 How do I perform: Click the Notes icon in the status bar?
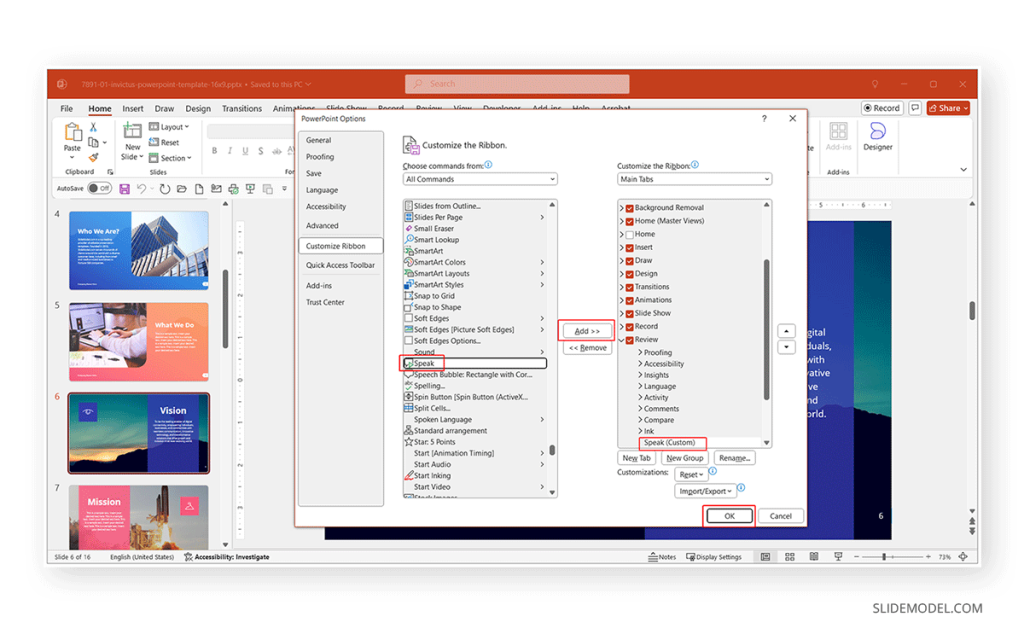[658, 557]
